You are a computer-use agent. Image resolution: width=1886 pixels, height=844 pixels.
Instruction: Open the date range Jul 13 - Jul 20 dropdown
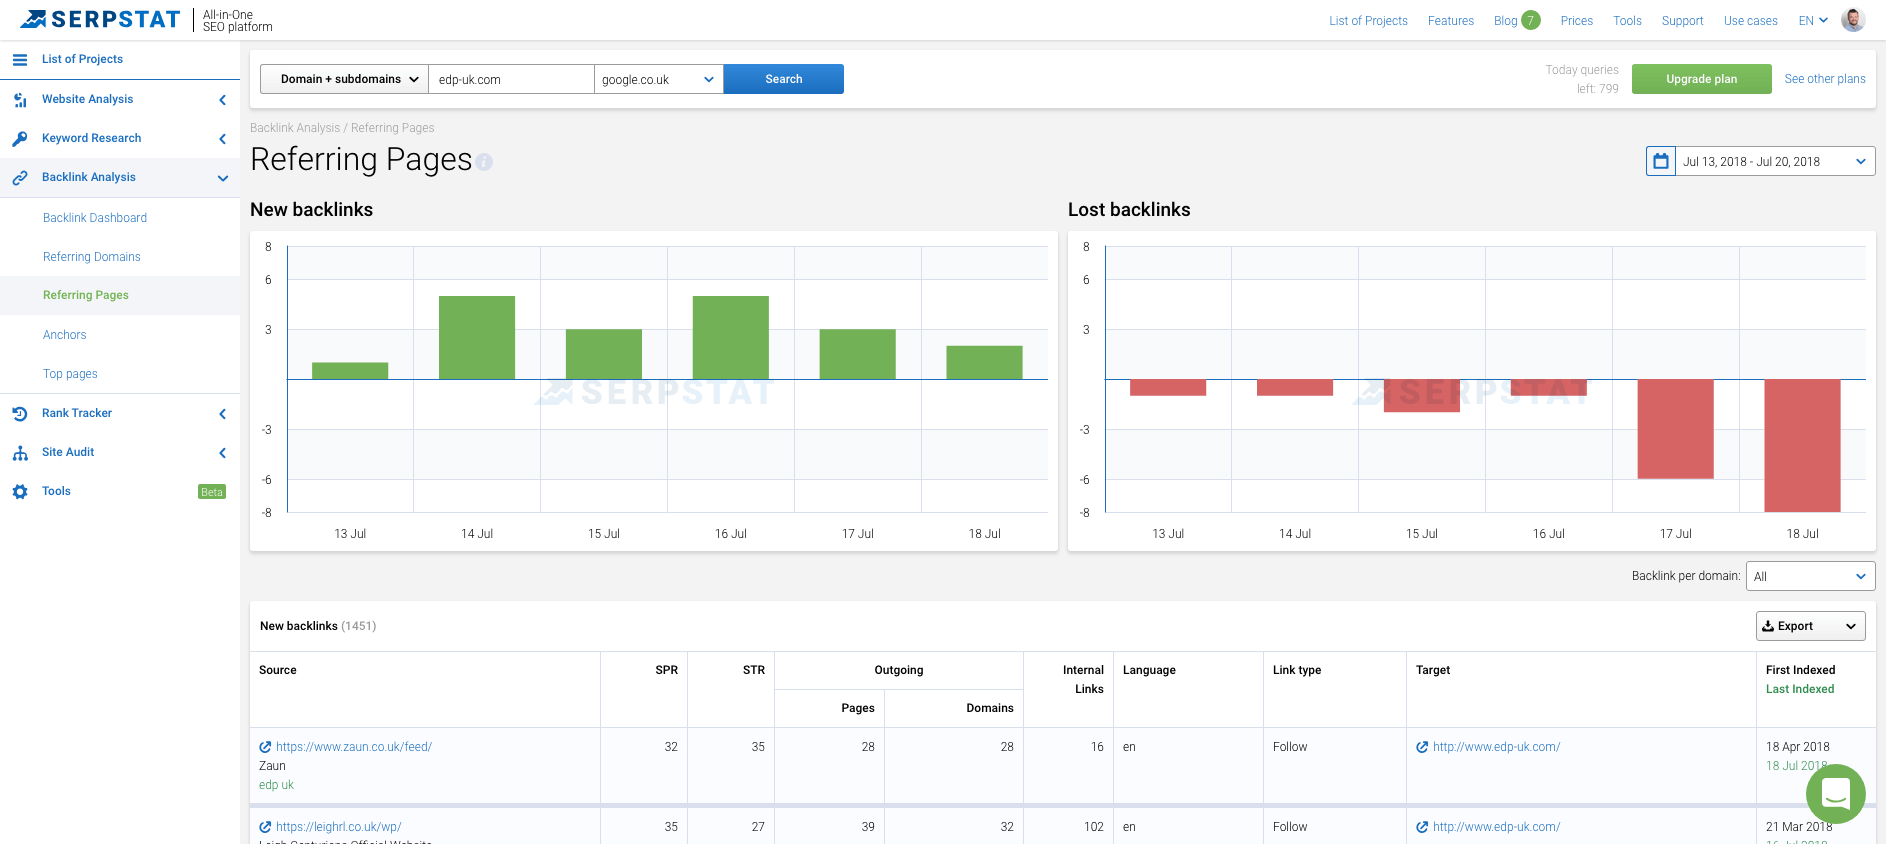(x=1775, y=161)
